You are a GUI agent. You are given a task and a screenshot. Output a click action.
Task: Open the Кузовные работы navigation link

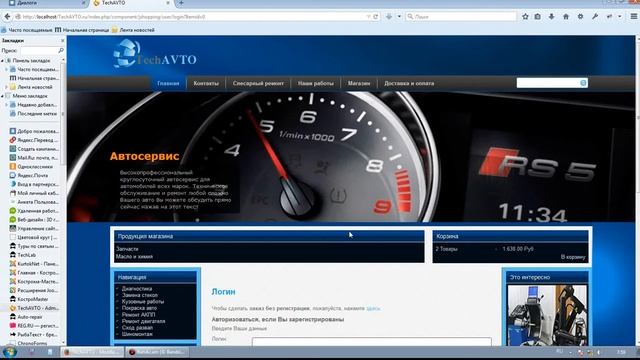(x=143, y=302)
